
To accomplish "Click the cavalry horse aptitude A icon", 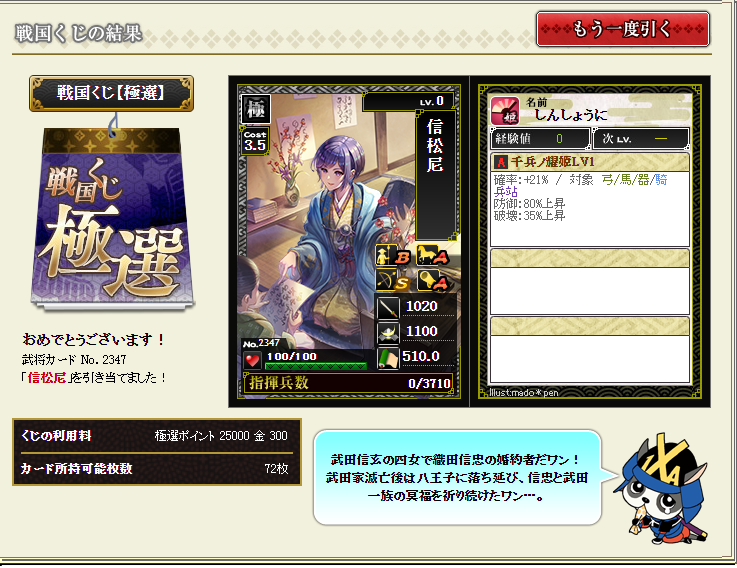I will click(433, 256).
